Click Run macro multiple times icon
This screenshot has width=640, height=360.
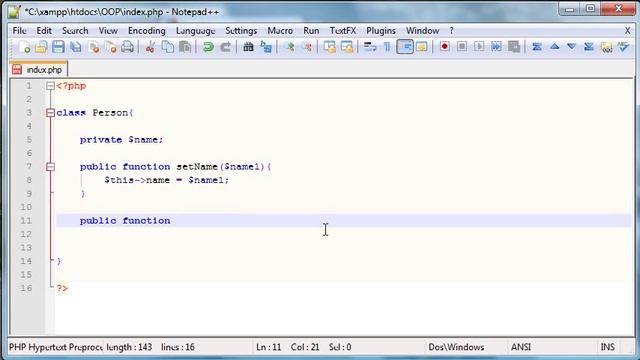click(x=496, y=47)
